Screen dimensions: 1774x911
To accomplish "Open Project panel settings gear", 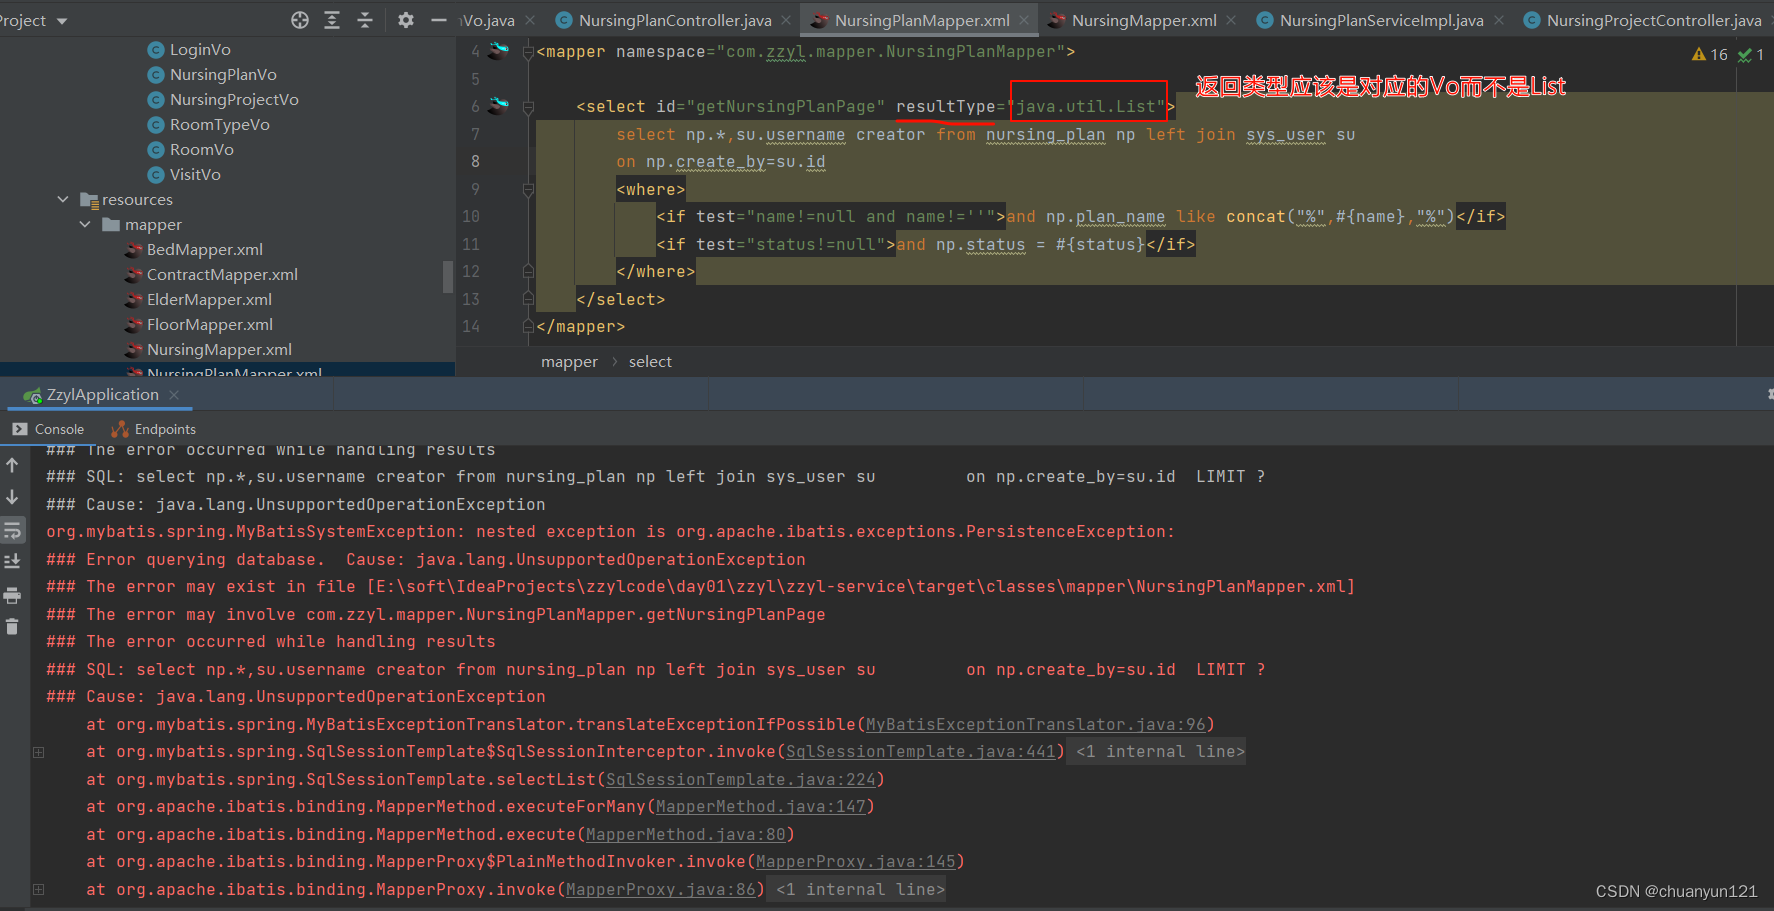I will pyautogui.click(x=405, y=20).
